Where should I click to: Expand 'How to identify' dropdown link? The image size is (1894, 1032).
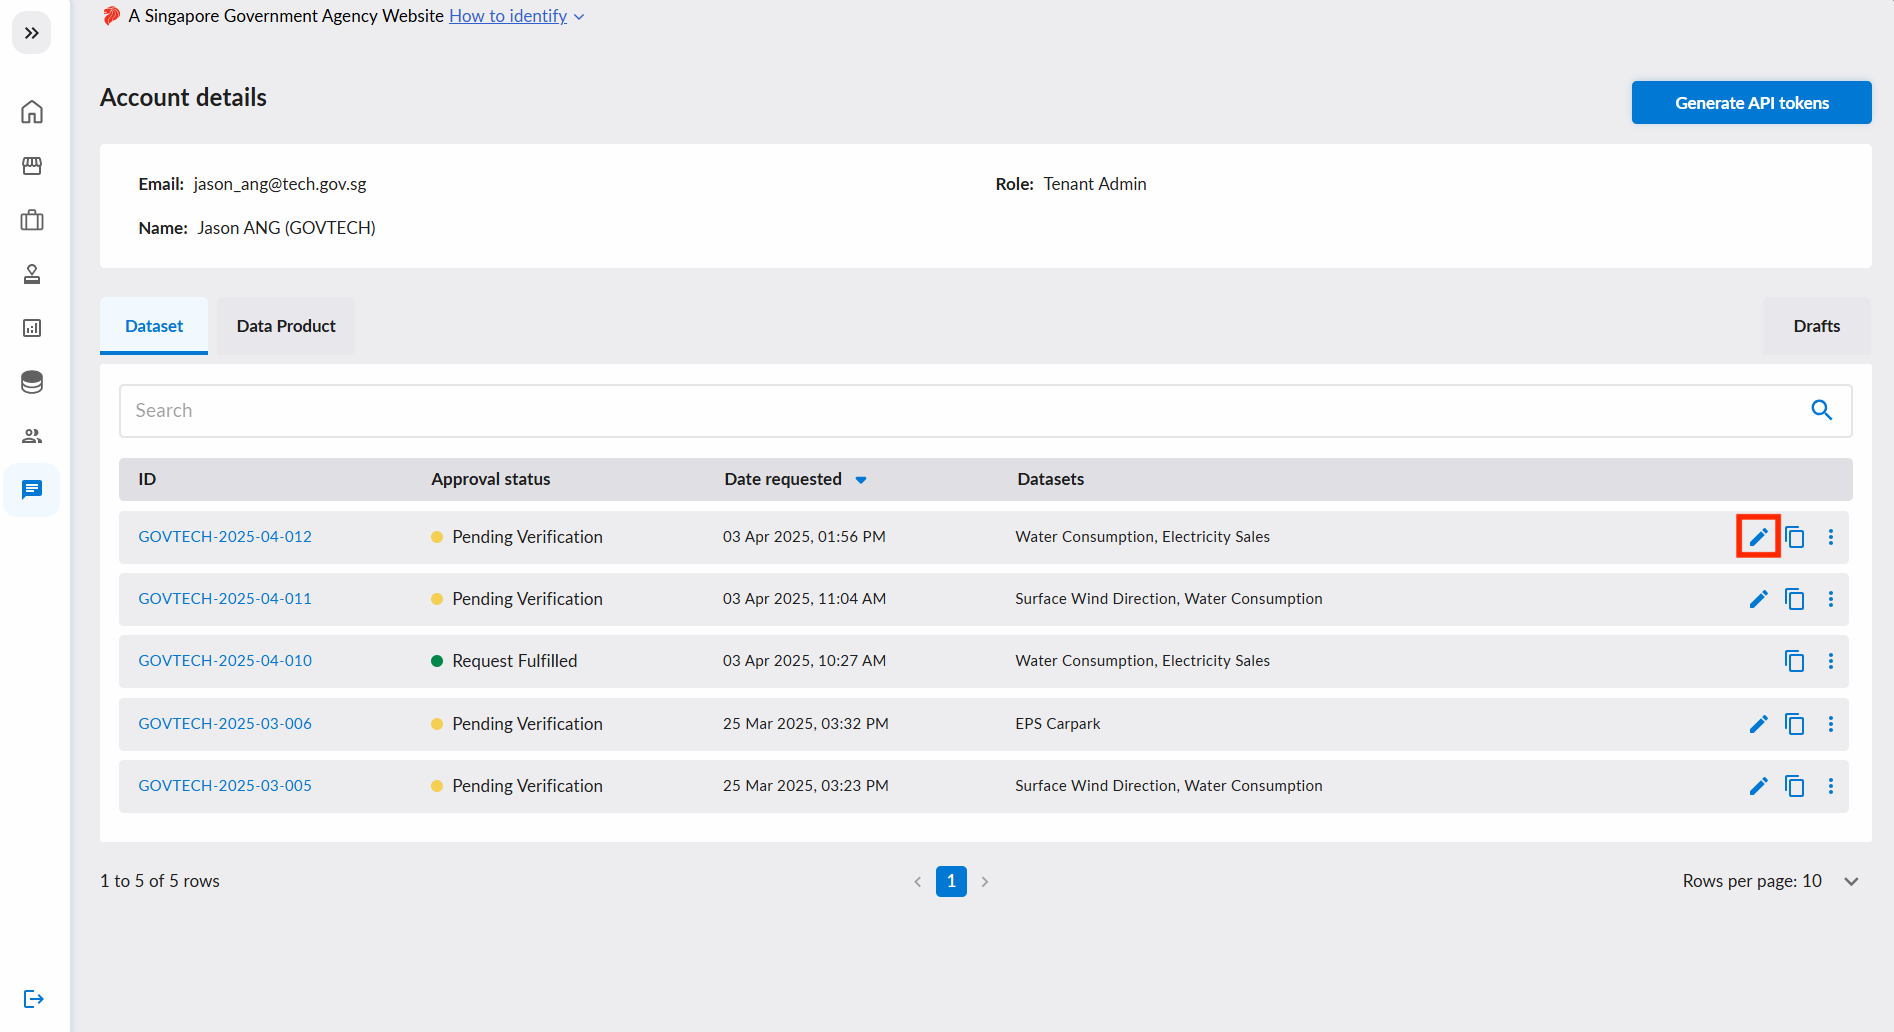pos(516,16)
